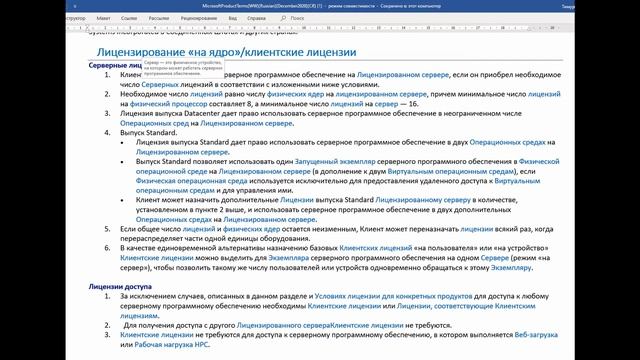Open the Ссылки ribbon tab
This screenshot has height=360, width=640.
click(129, 18)
